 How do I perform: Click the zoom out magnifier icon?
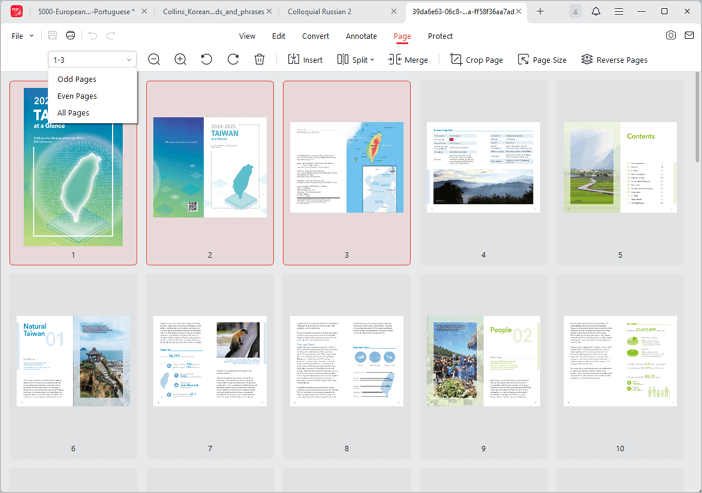click(154, 60)
